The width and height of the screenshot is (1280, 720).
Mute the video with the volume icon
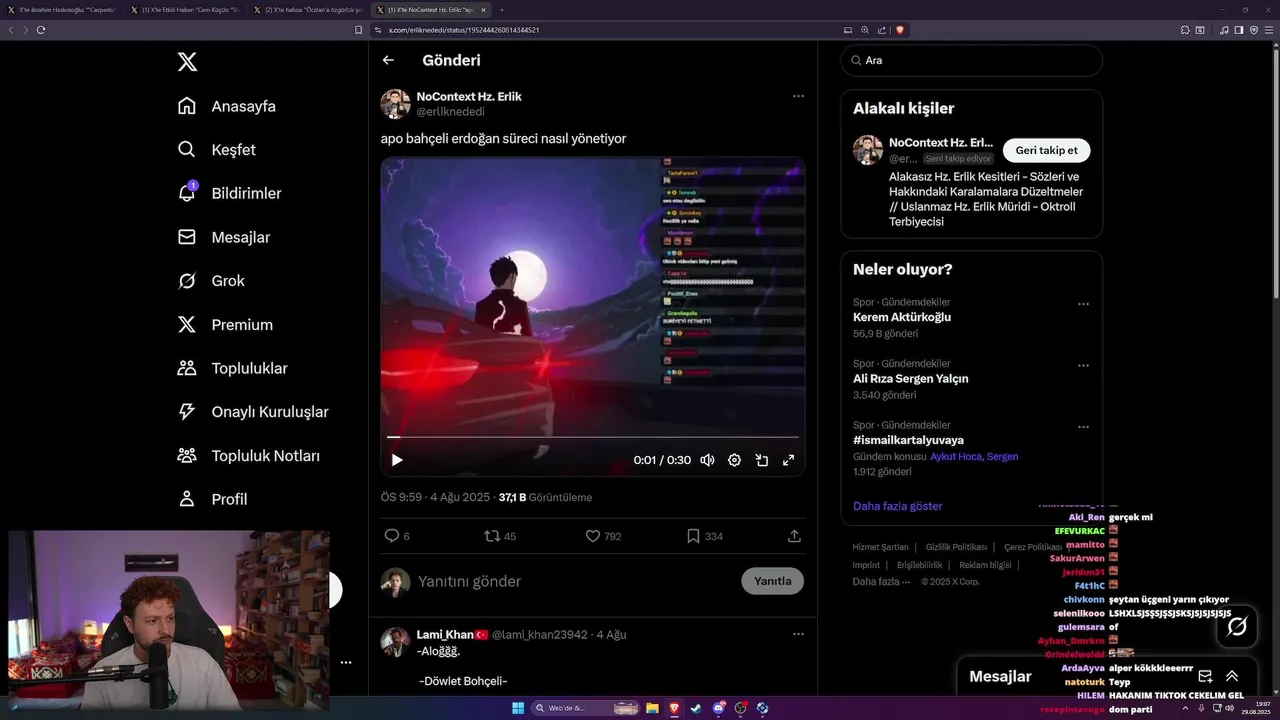click(x=707, y=460)
